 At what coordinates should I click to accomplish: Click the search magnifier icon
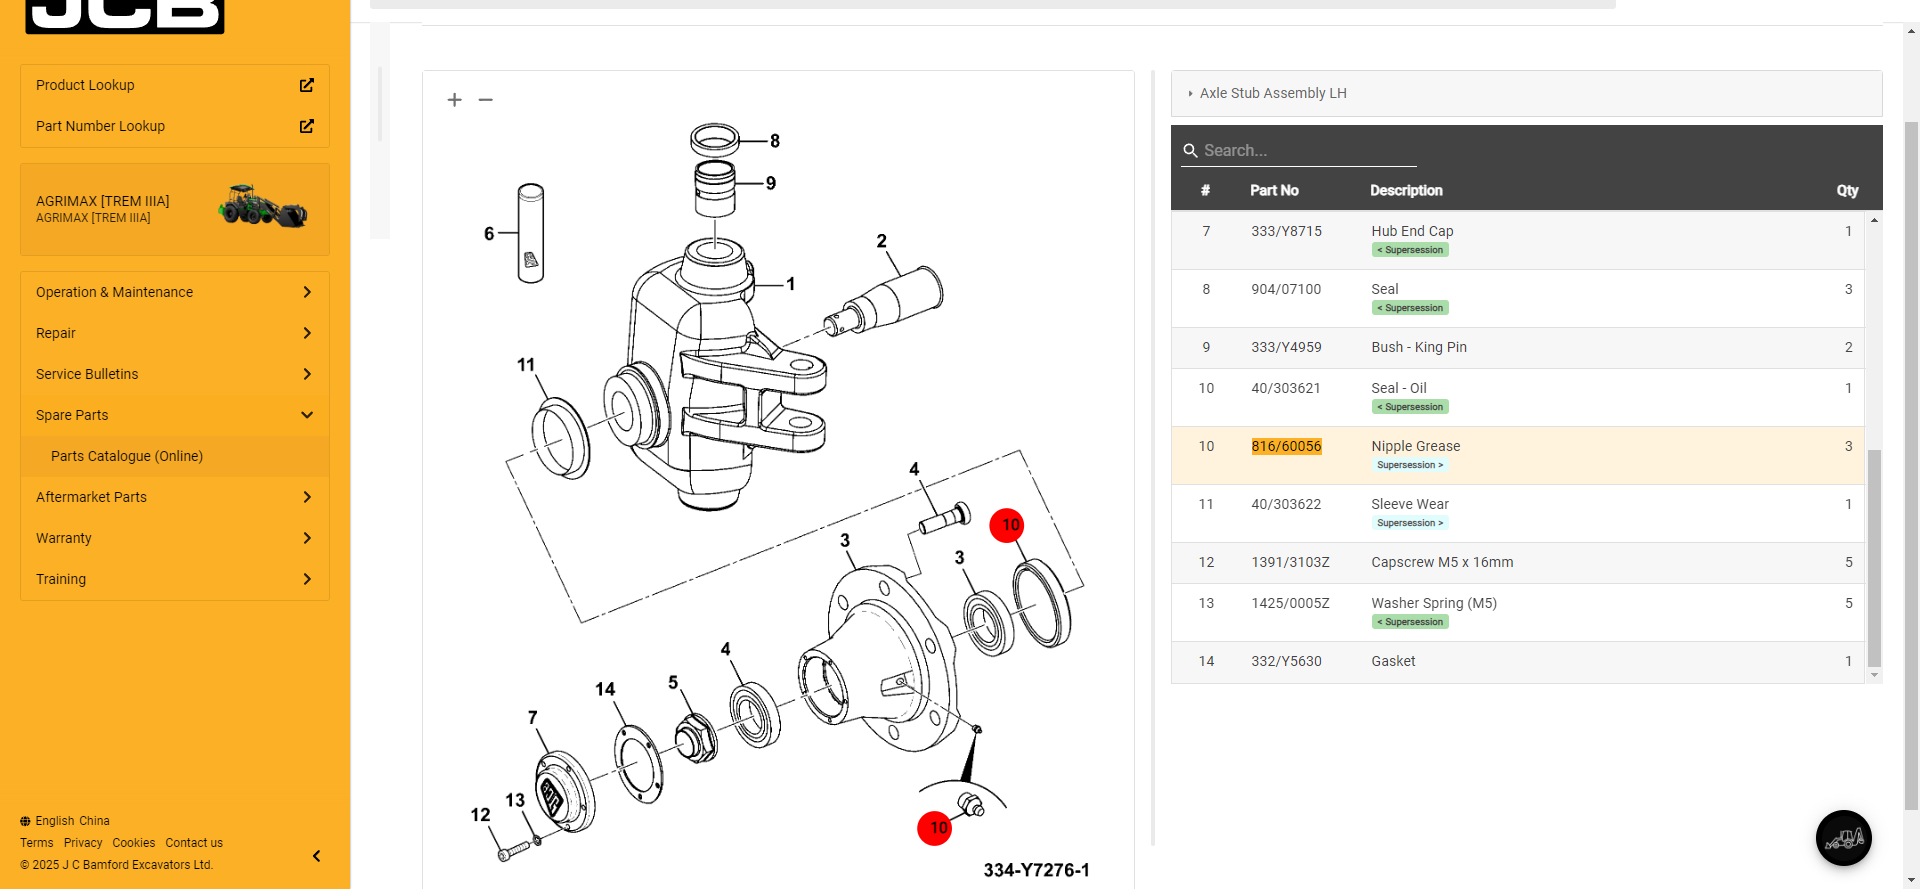(1190, 151)
